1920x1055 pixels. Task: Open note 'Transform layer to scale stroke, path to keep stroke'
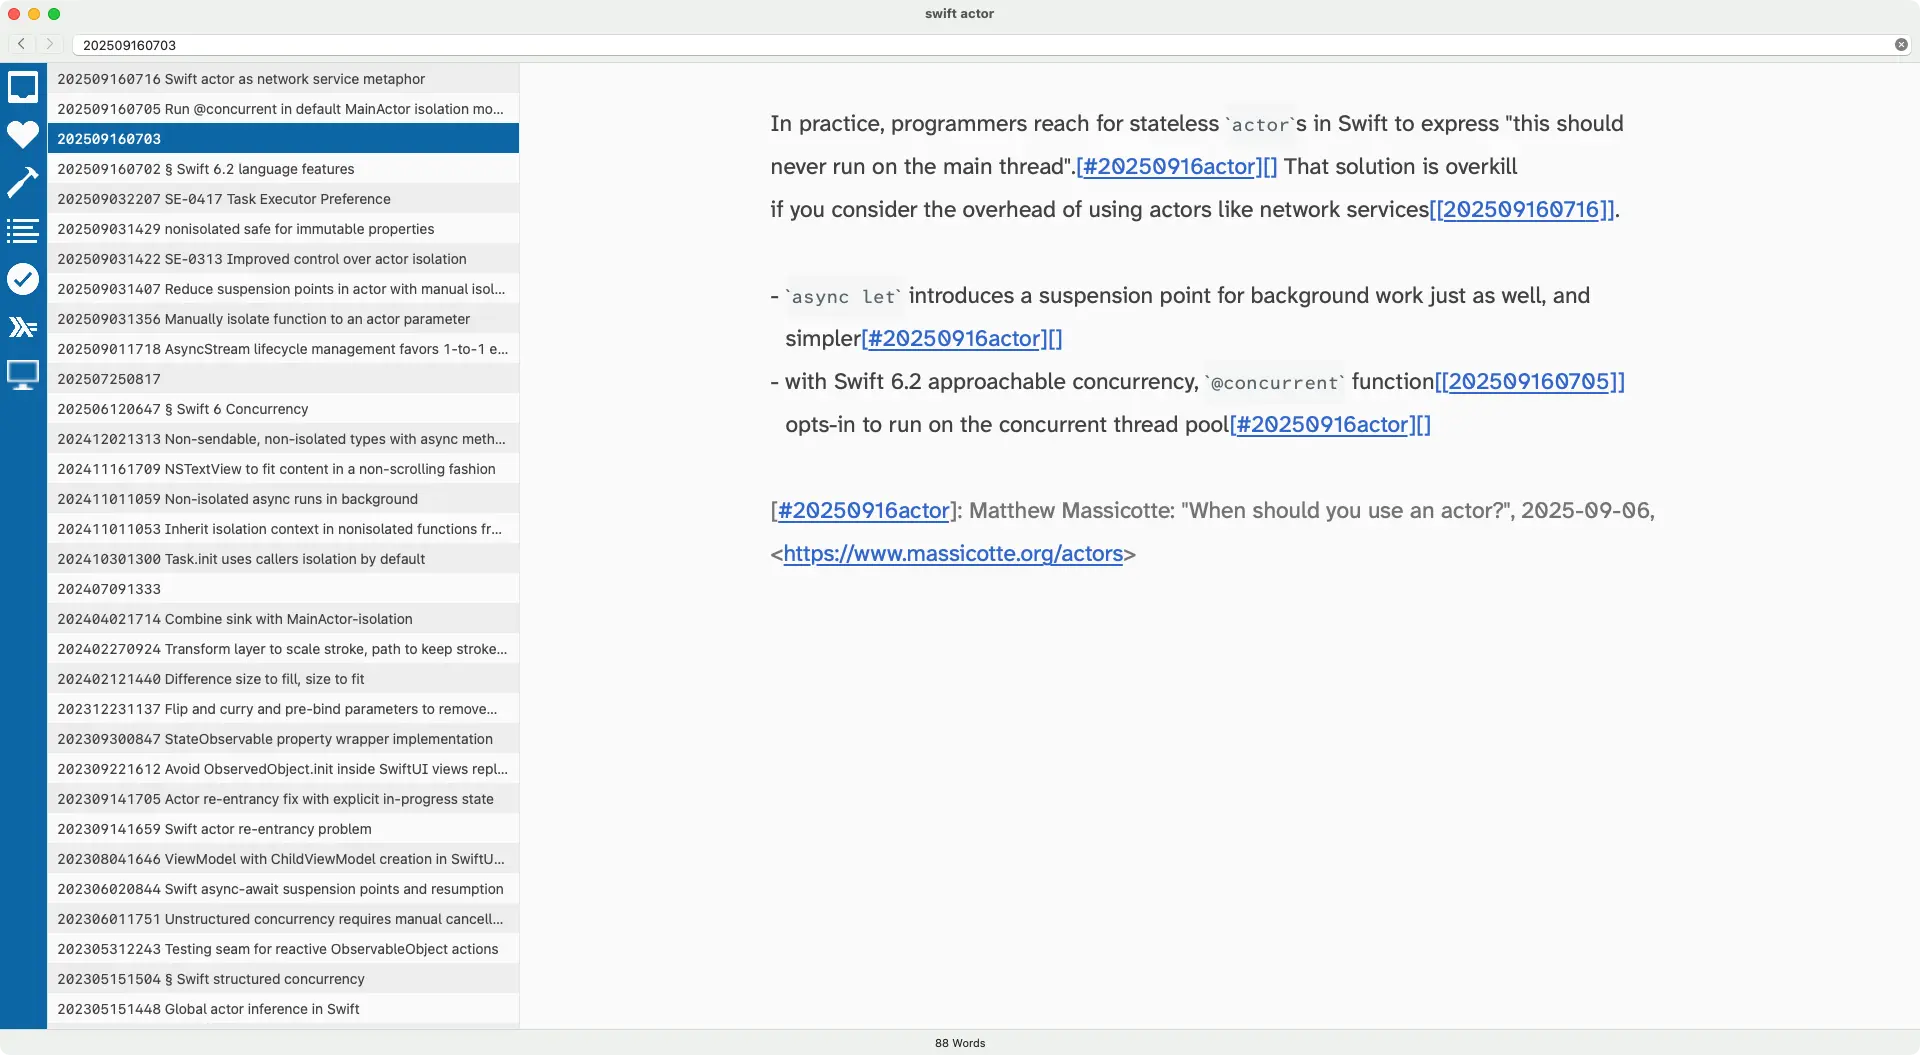point(283,648)
